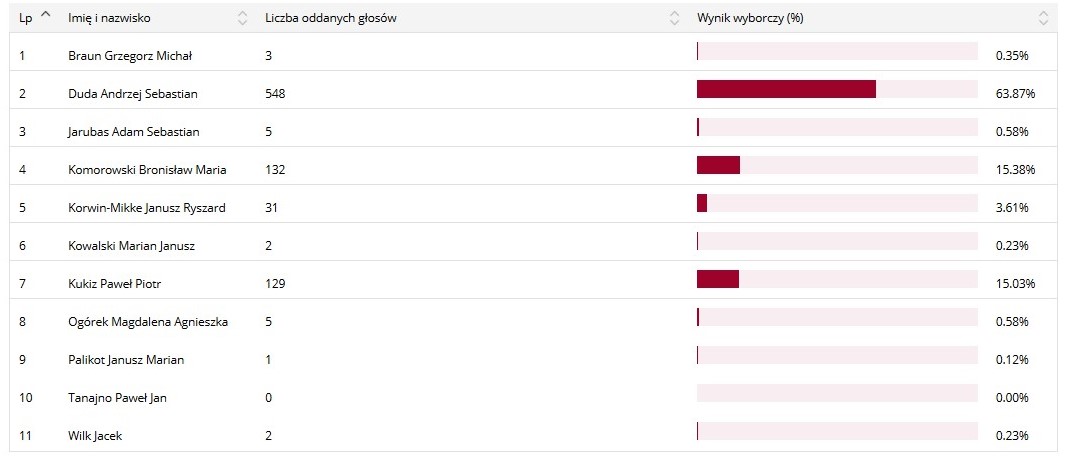Click sort arrows for Liczba oddanych głosów

coord(674,18)
